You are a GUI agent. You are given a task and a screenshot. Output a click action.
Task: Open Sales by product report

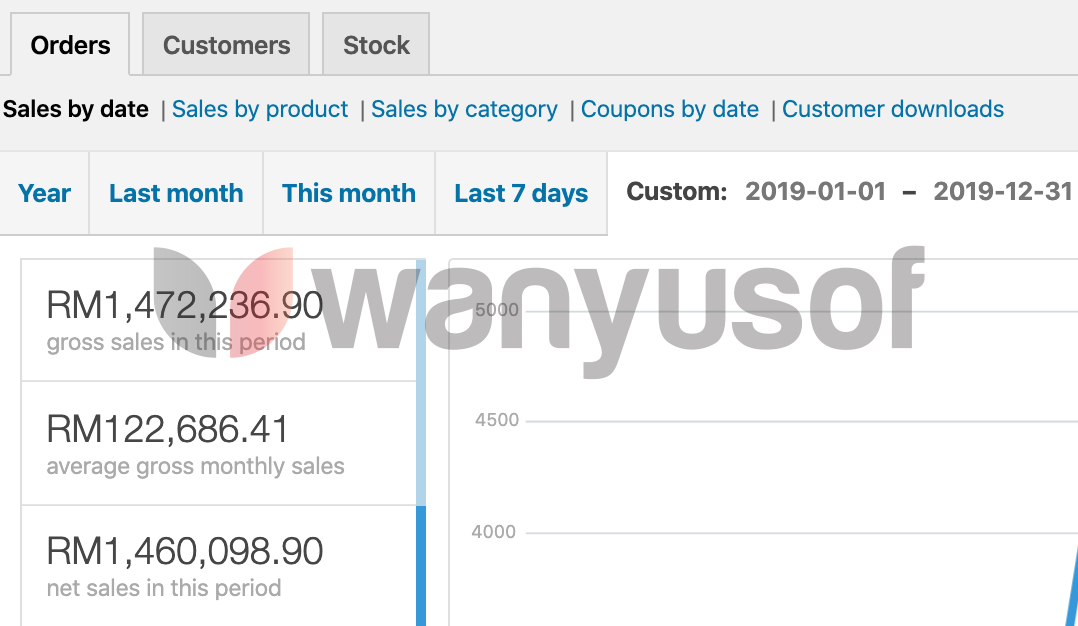[260, 109]
